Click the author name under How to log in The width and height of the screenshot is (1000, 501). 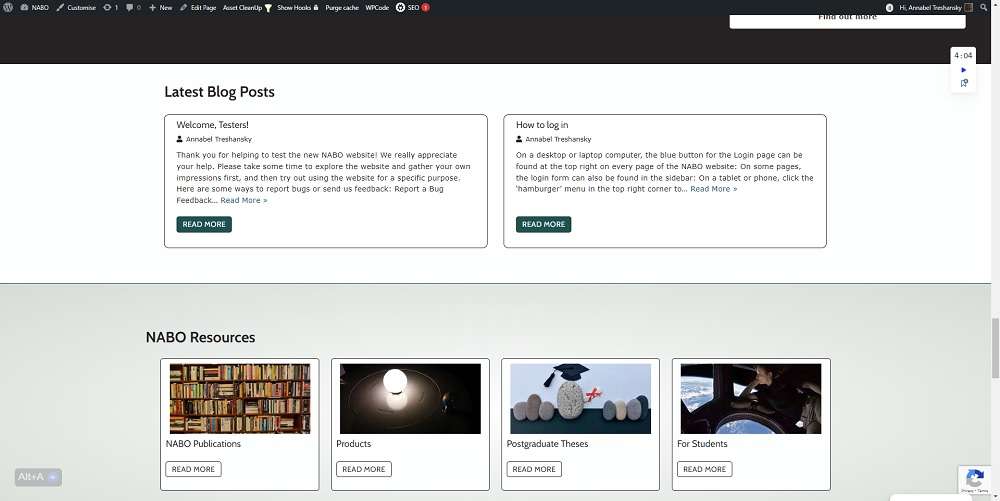pyautogui.click(x=558, y=139)
